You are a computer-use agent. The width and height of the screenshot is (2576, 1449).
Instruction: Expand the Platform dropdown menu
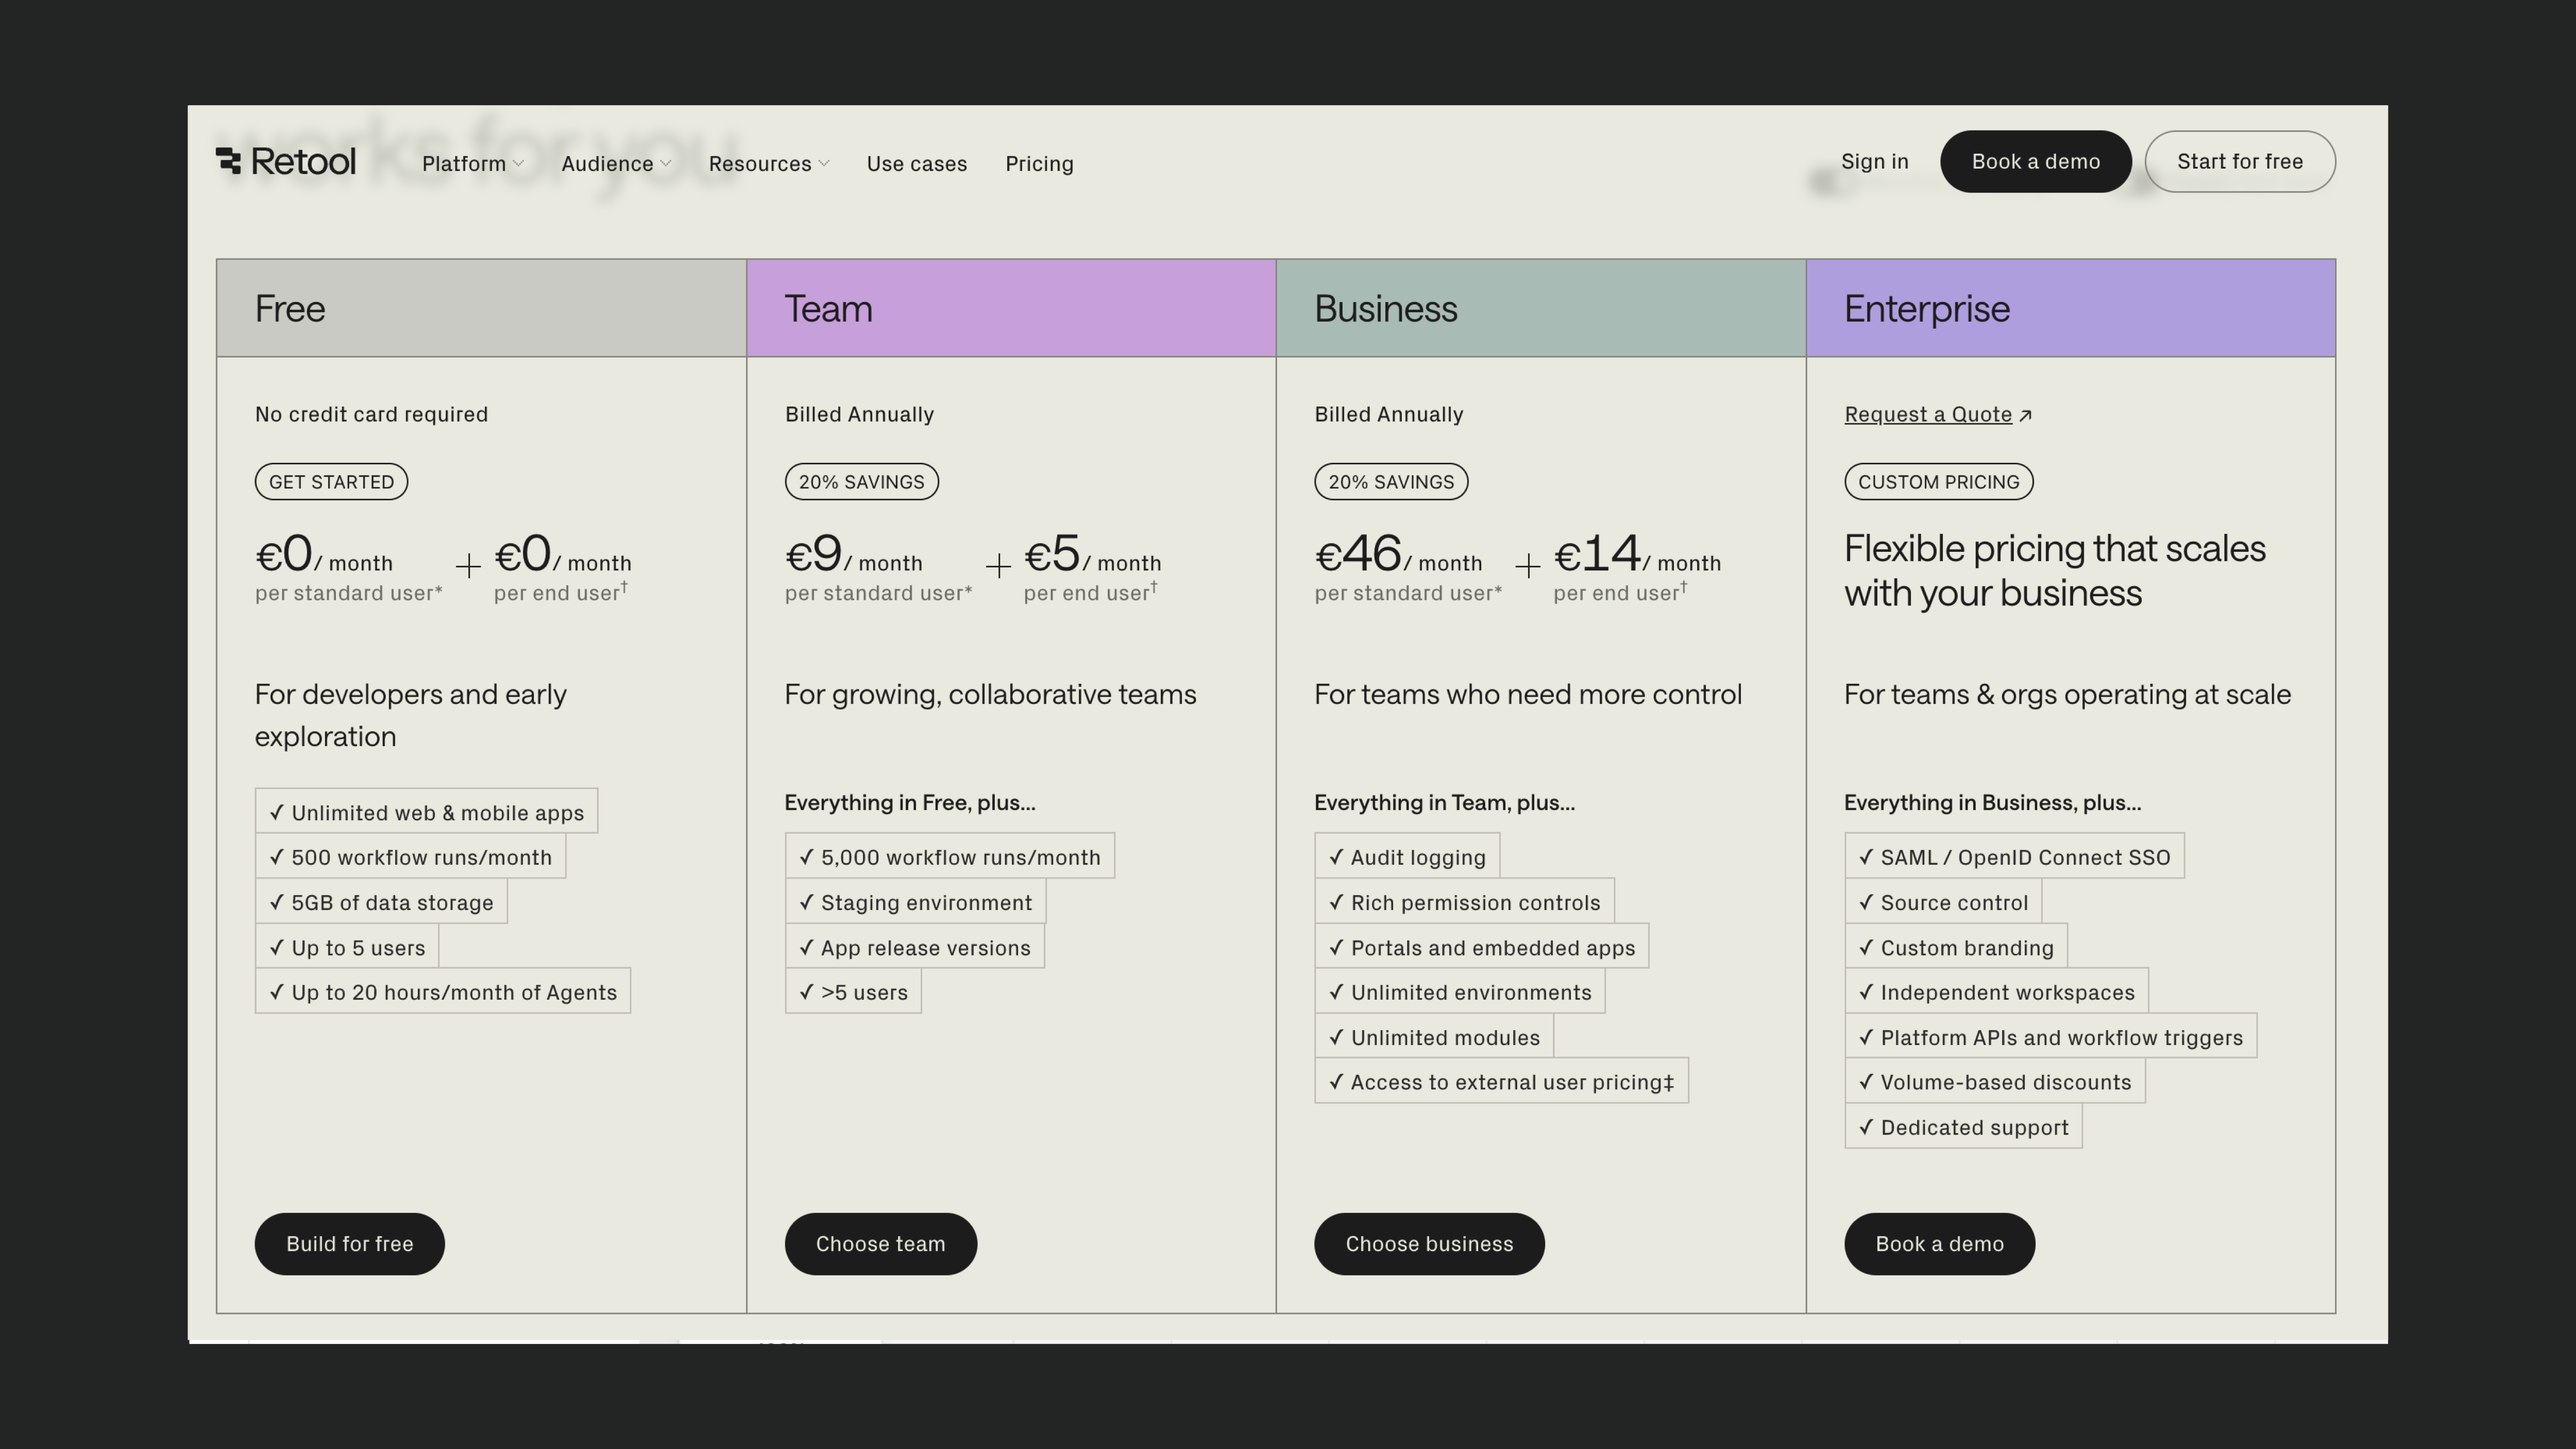point(472,164)
